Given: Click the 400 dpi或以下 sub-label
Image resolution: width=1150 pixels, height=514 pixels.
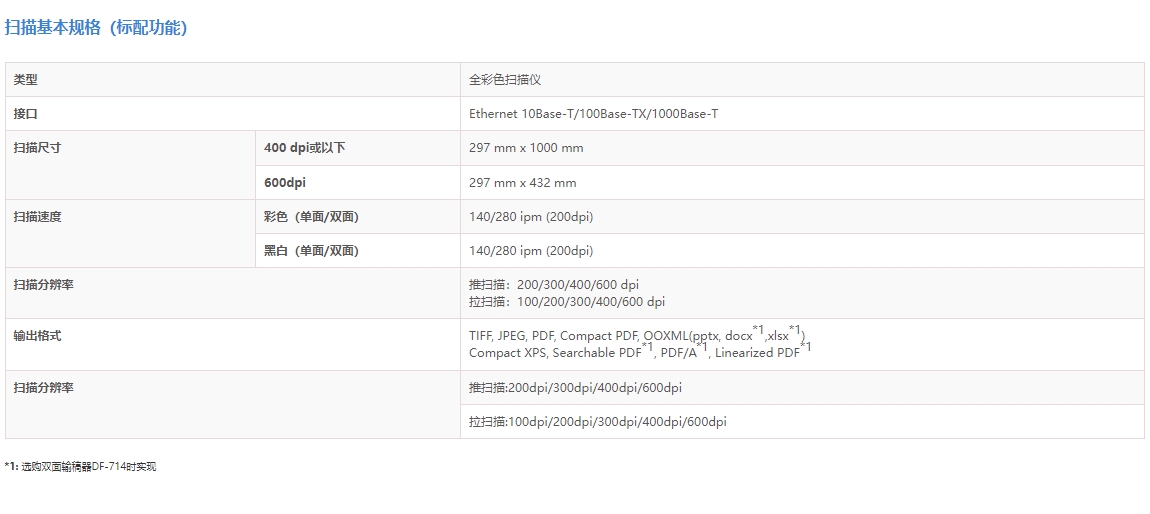Looking at the screenshot, I should (x=305, y=148).
